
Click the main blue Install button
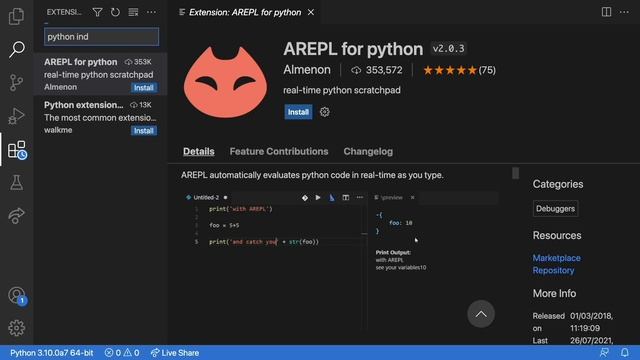pos(298,112)
